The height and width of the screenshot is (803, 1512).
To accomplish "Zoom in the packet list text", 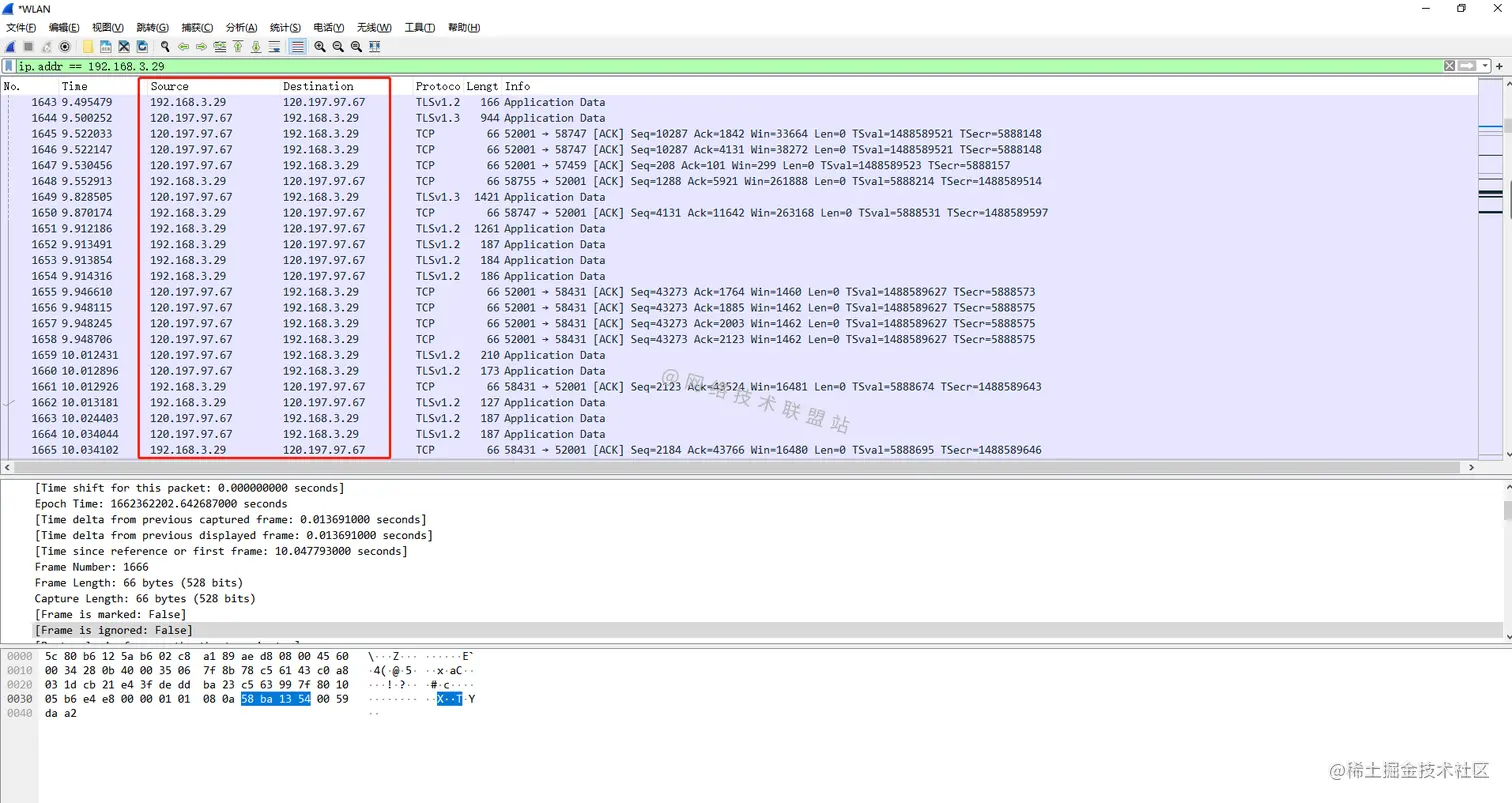I will (320, 46).
